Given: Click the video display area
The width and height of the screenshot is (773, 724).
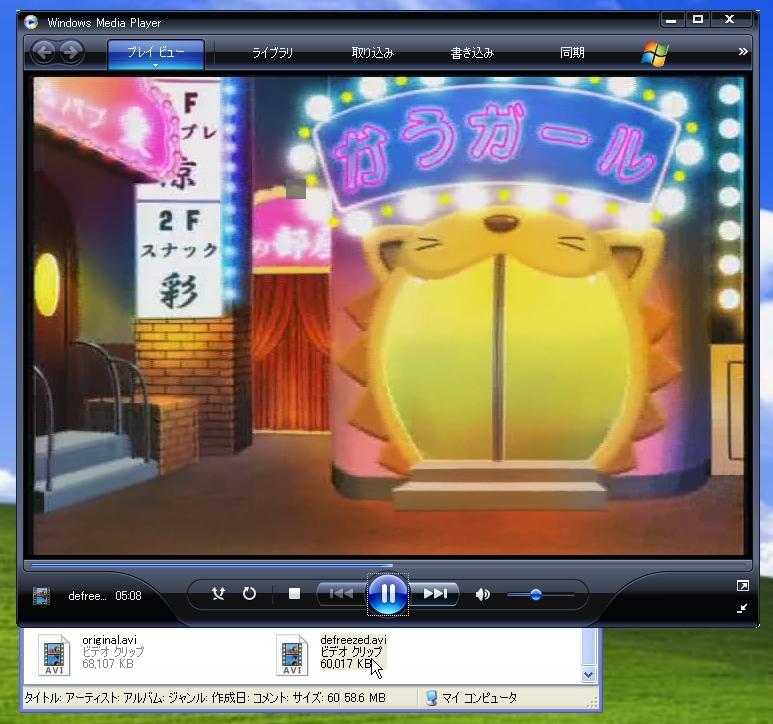Looking at the screenshot, I should (388, 316).
